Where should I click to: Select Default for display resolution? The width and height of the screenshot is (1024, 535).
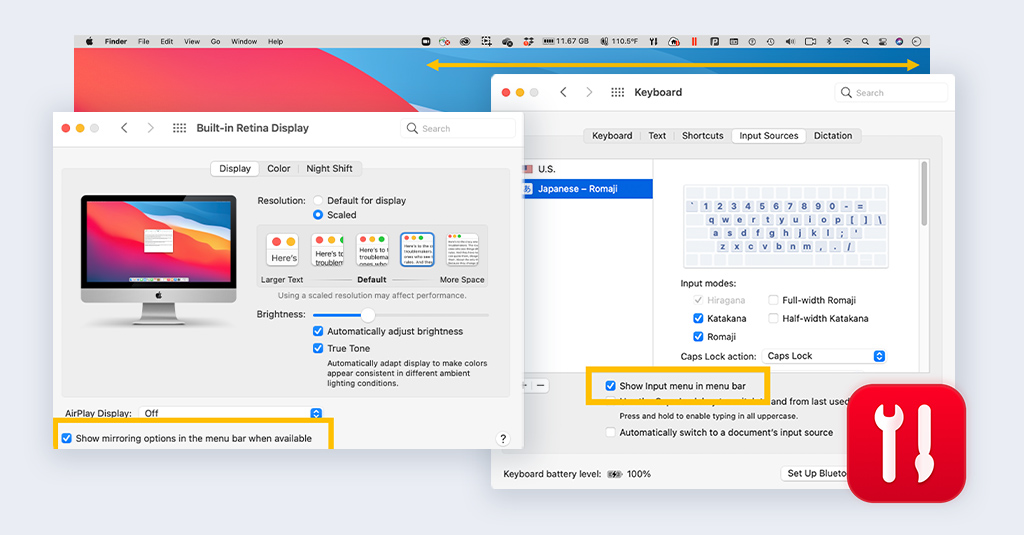pyautogui.click(x=318, y=201)
